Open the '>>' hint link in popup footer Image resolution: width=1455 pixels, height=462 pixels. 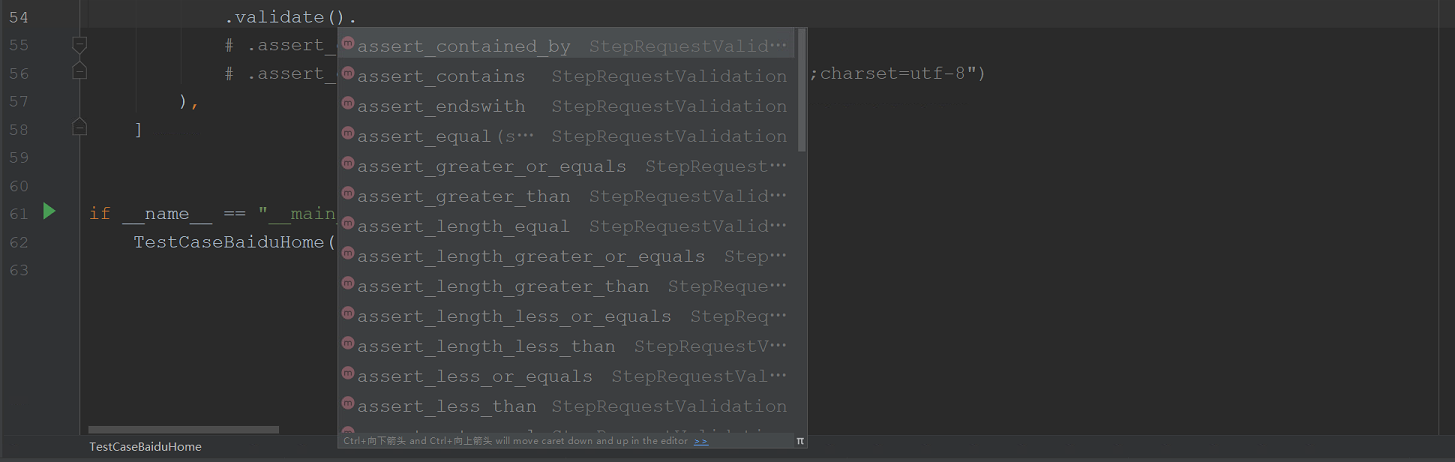pos(701,441)
